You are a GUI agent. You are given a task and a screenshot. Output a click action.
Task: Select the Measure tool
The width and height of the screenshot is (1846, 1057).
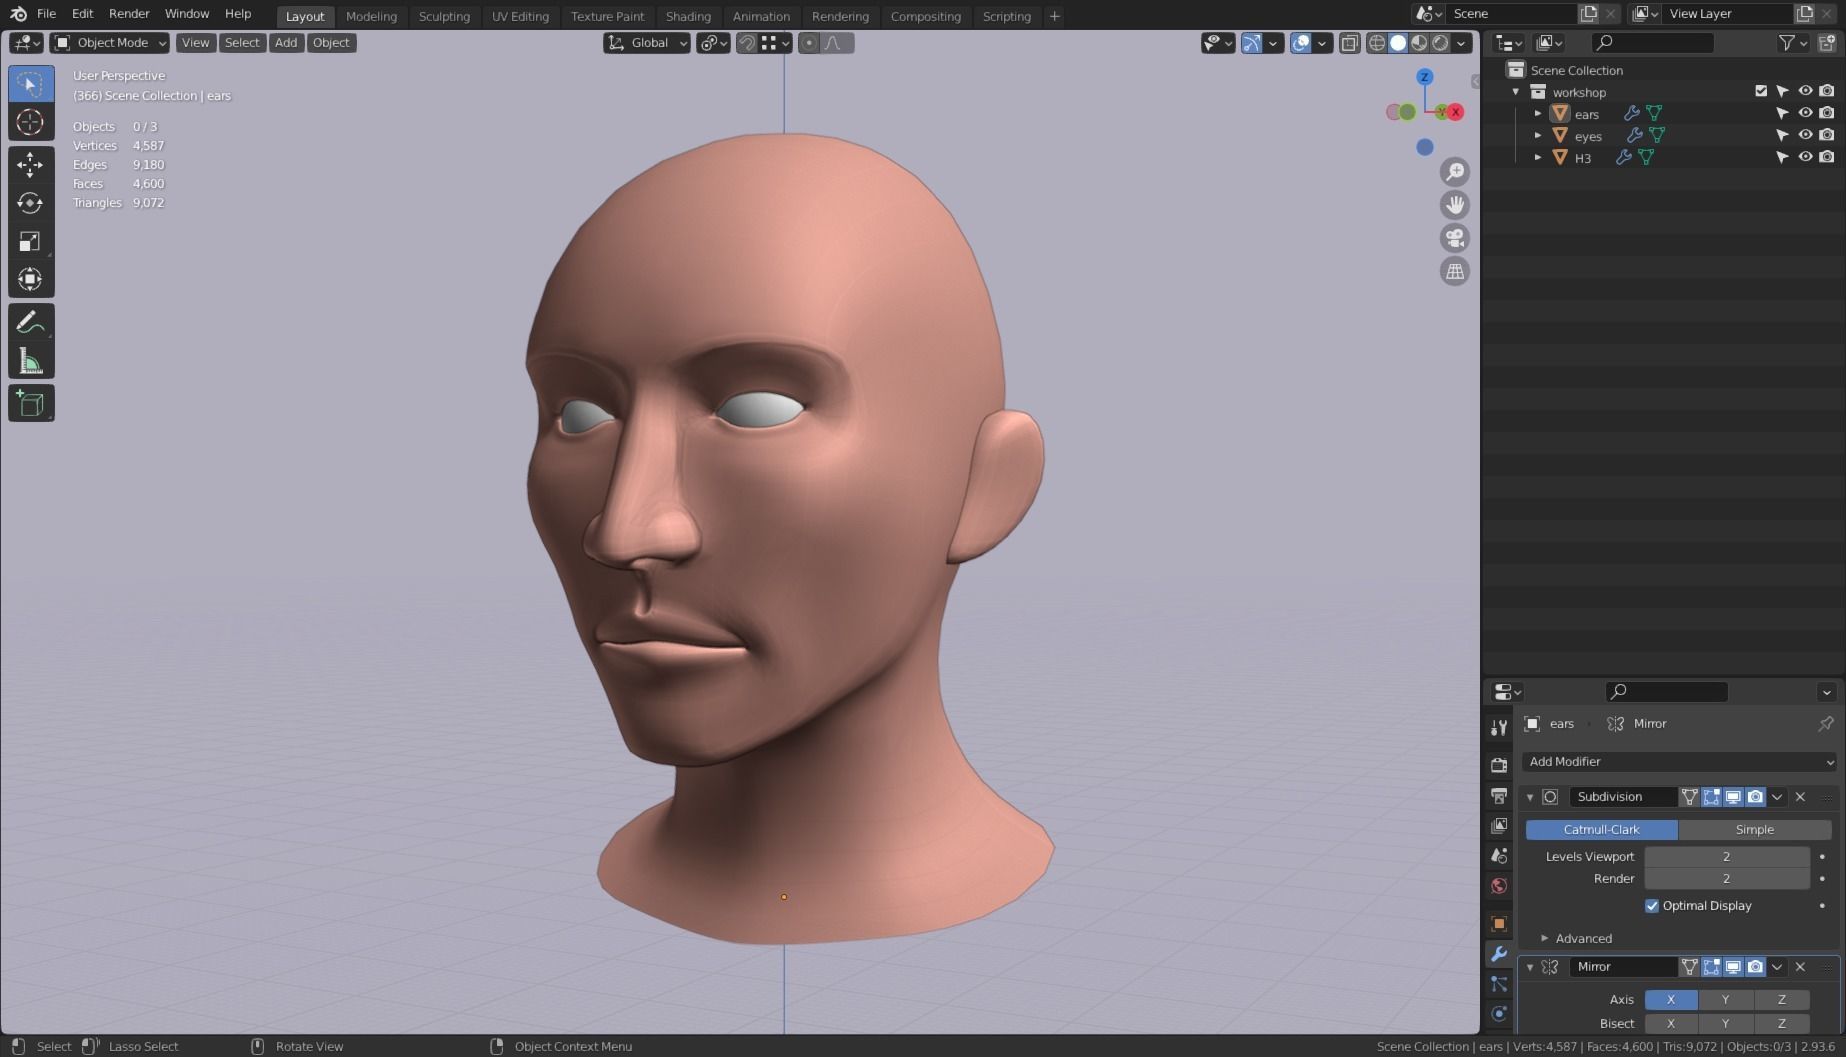[30, 361]
